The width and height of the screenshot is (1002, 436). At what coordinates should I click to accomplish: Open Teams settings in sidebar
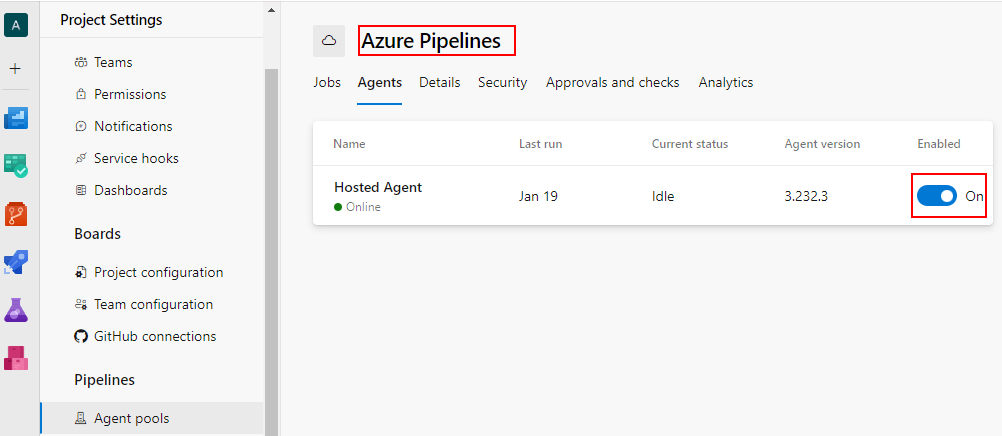click(x=113, y=62)
